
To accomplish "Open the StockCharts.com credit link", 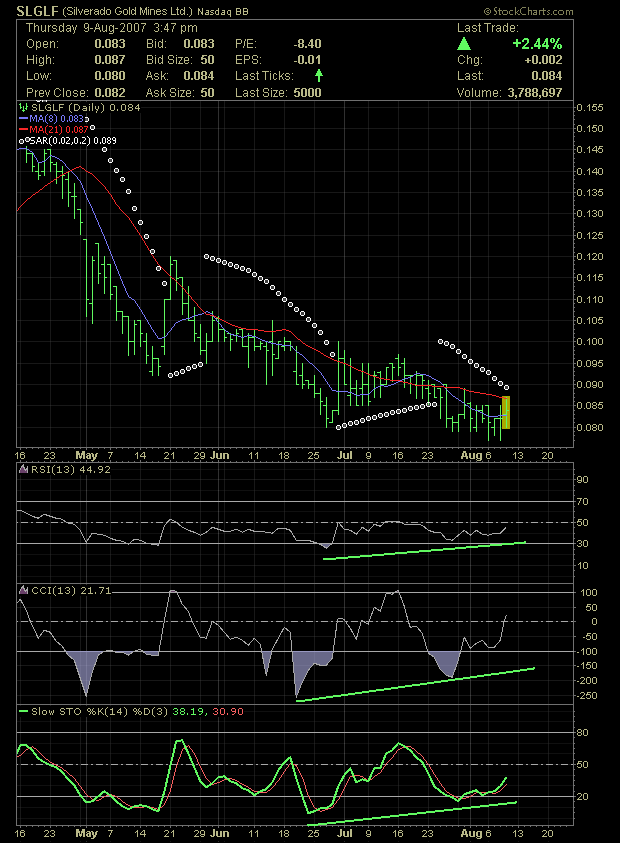I will (x=528, y=11).
